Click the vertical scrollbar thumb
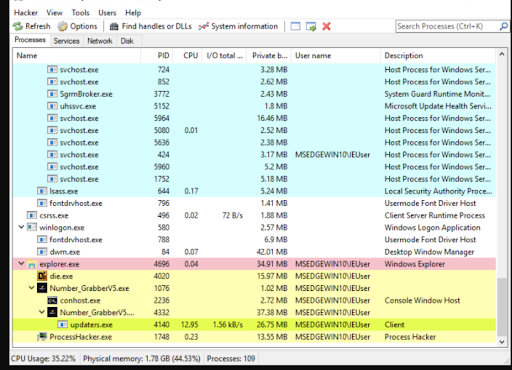512x370 pixels. (502, 307)
